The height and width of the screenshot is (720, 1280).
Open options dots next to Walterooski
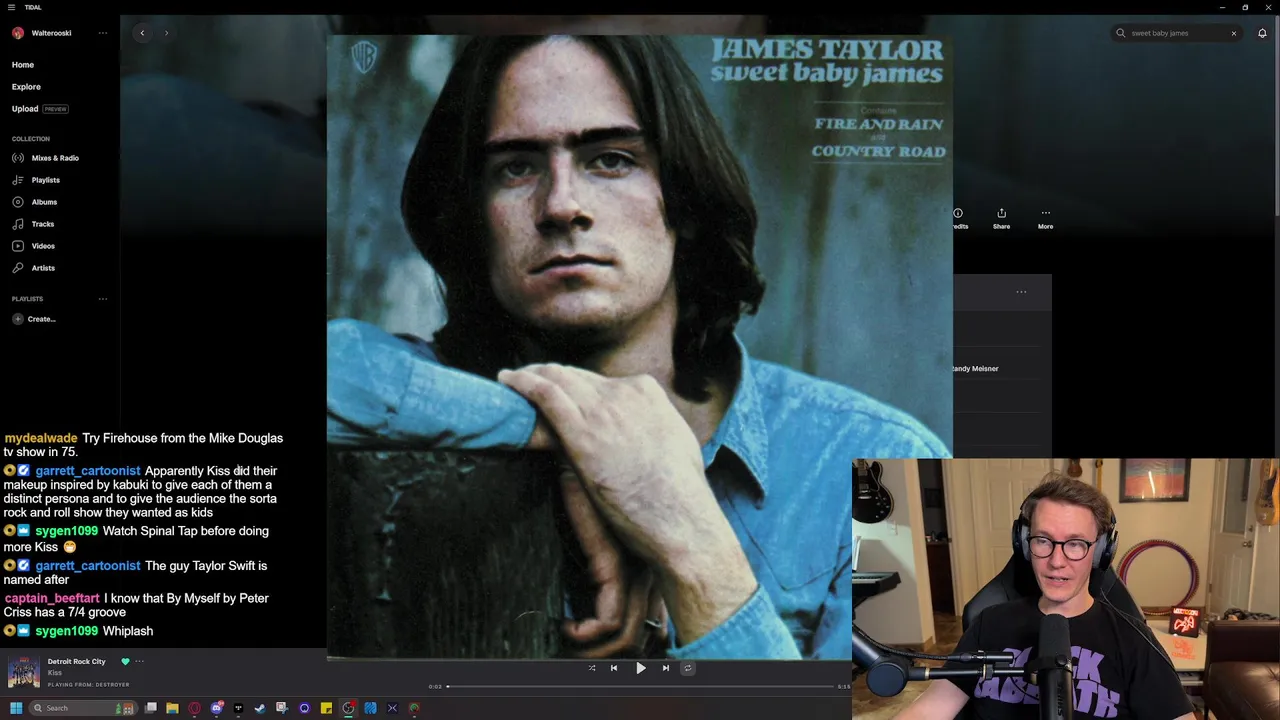[102, 33]
